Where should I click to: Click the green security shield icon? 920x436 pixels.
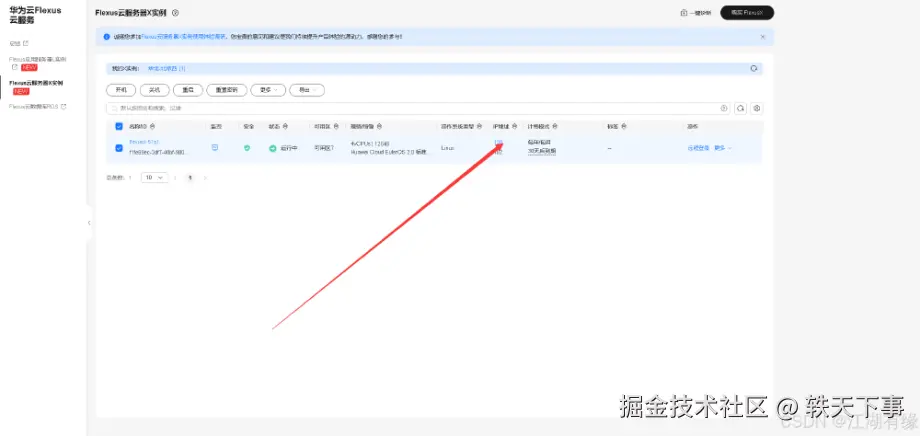coord(247,148)
